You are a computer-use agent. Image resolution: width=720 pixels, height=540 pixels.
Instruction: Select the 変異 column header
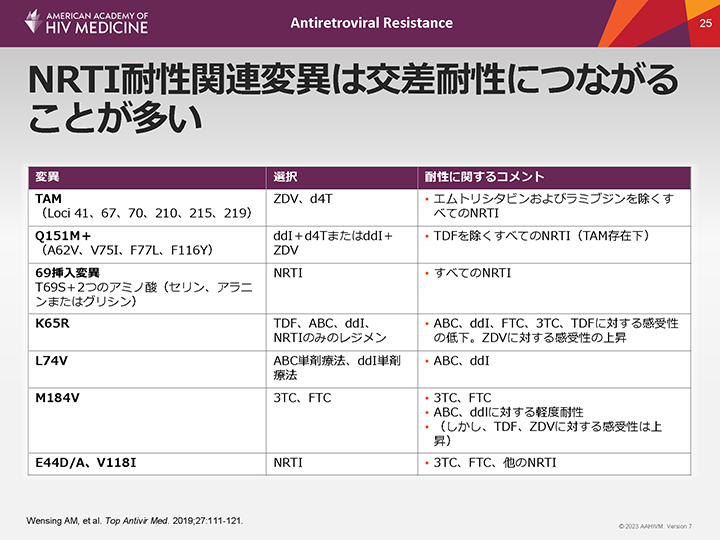pos(48,177)
